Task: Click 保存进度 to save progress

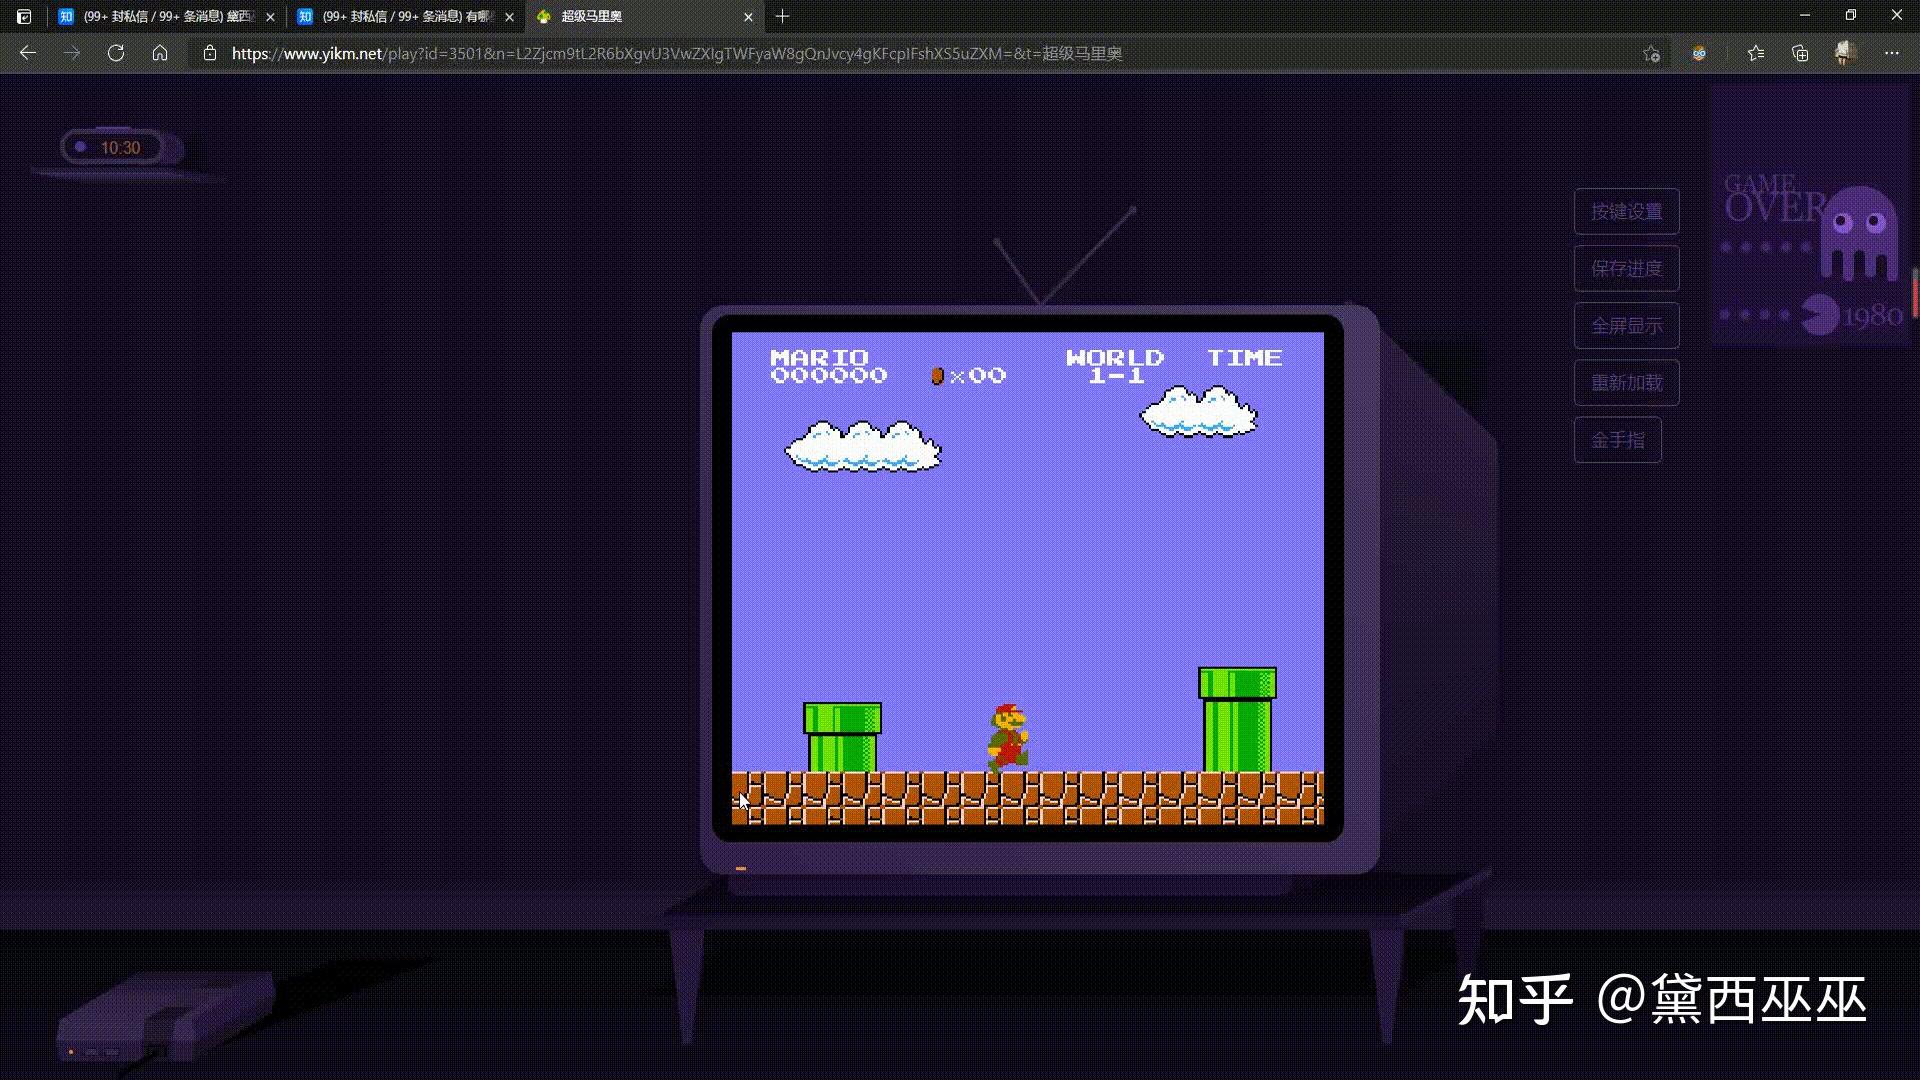Action: [x=1626, y=269]
